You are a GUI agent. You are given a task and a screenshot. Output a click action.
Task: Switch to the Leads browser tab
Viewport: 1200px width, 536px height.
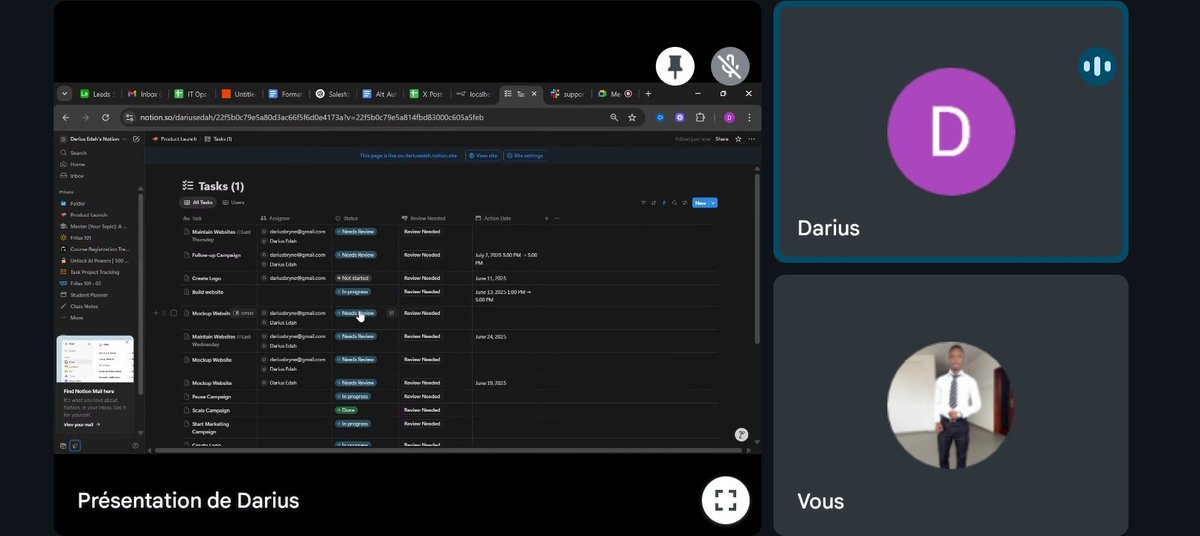[98, 94]
